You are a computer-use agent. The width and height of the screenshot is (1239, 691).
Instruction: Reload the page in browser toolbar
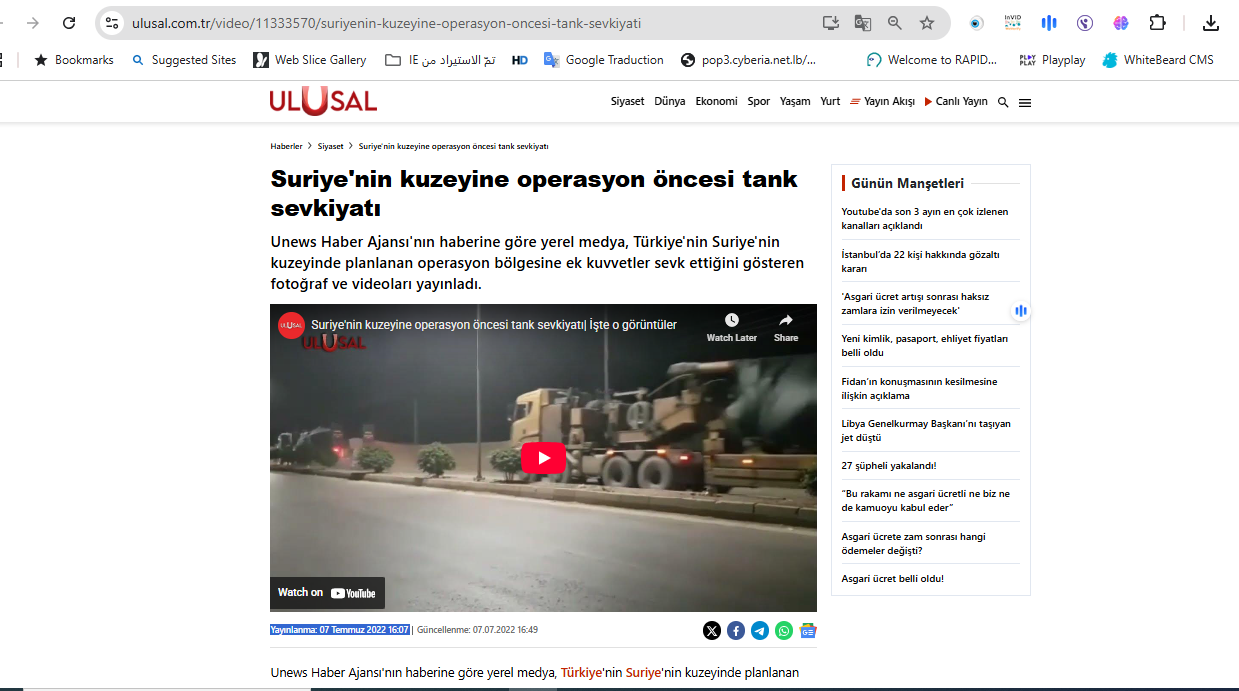pyautogui.click(x=69, y=23)
